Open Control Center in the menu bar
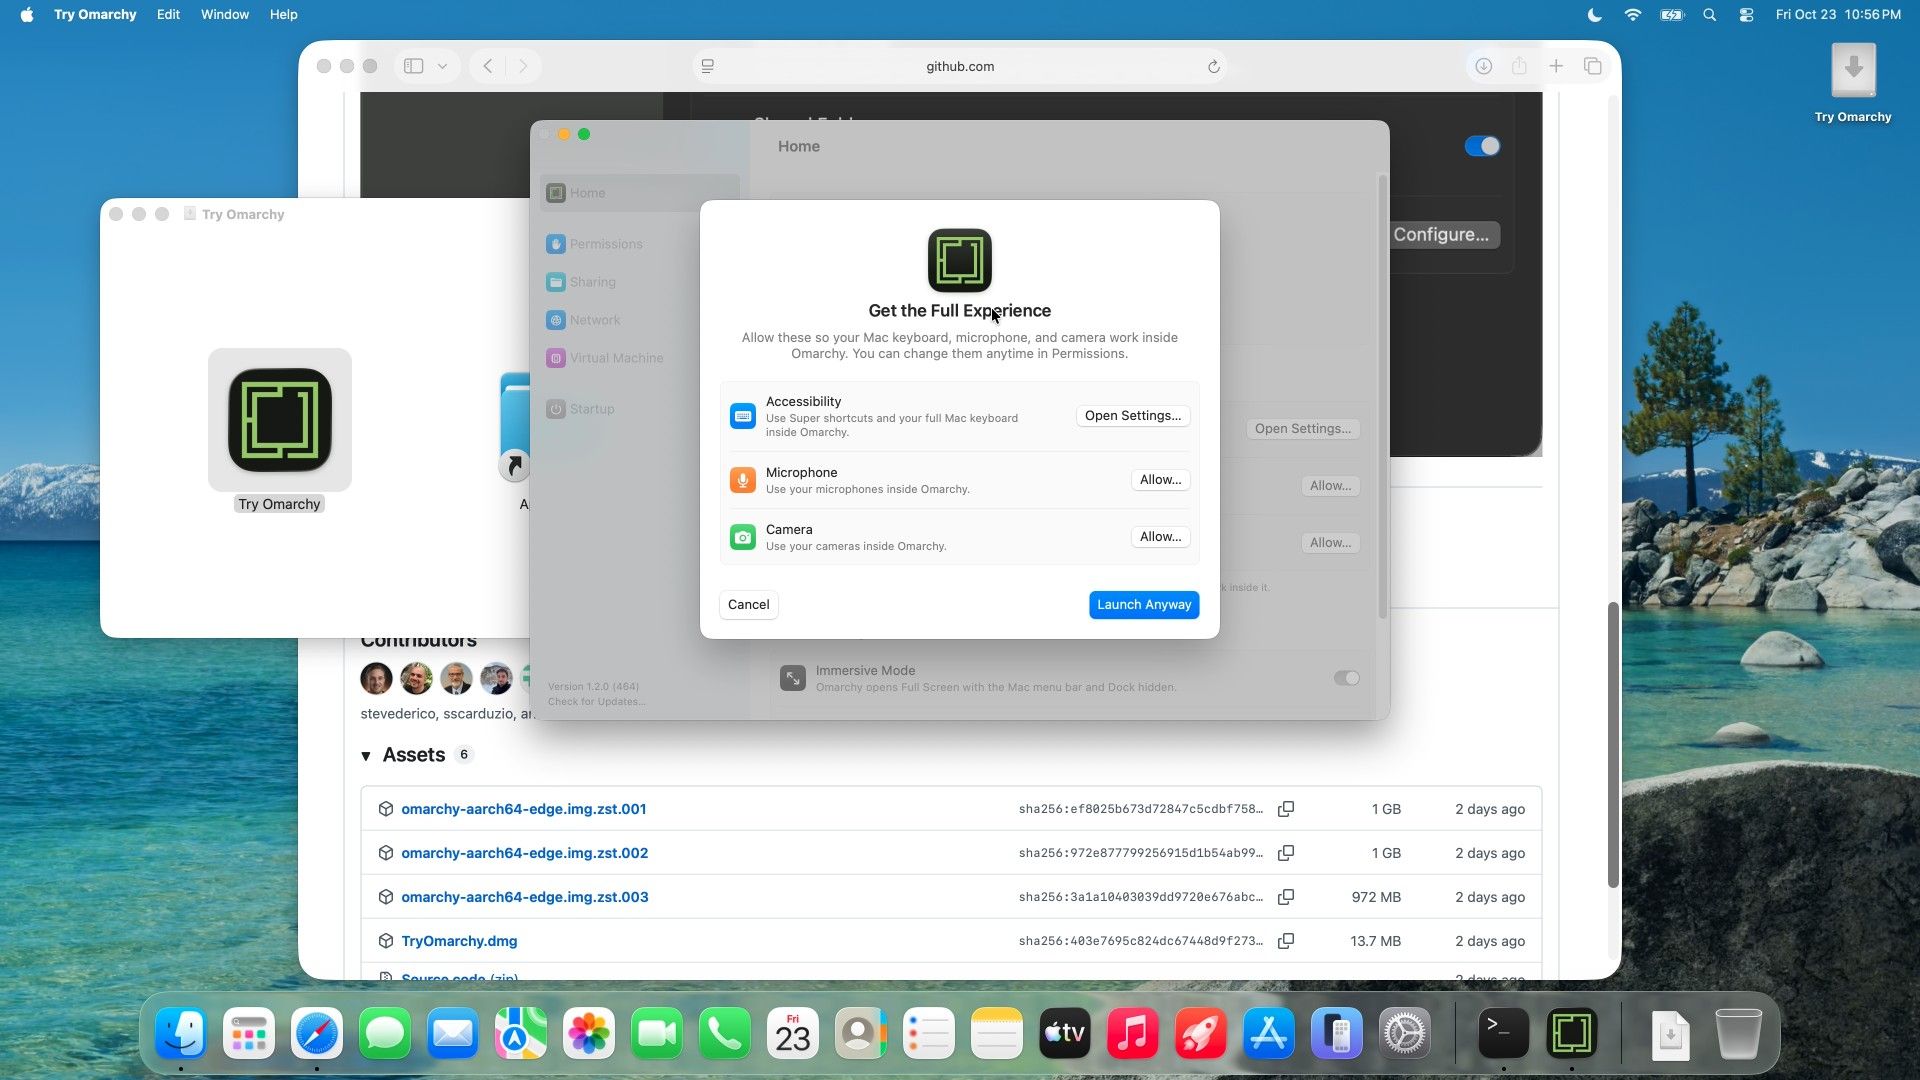 (1746, 15)
